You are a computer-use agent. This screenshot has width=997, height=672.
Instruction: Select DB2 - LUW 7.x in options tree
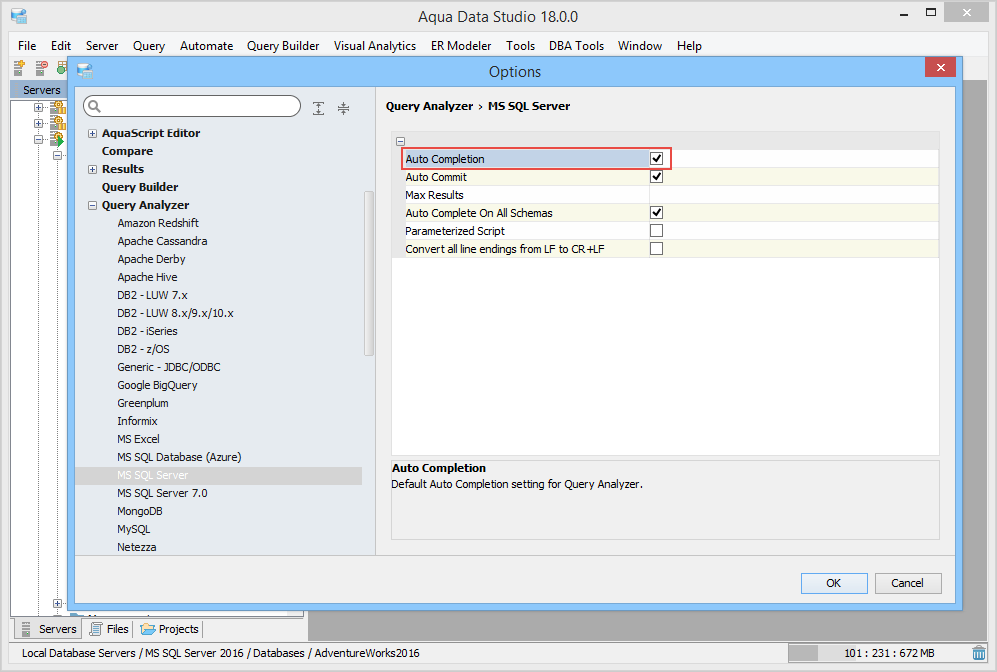coord(152,295)
